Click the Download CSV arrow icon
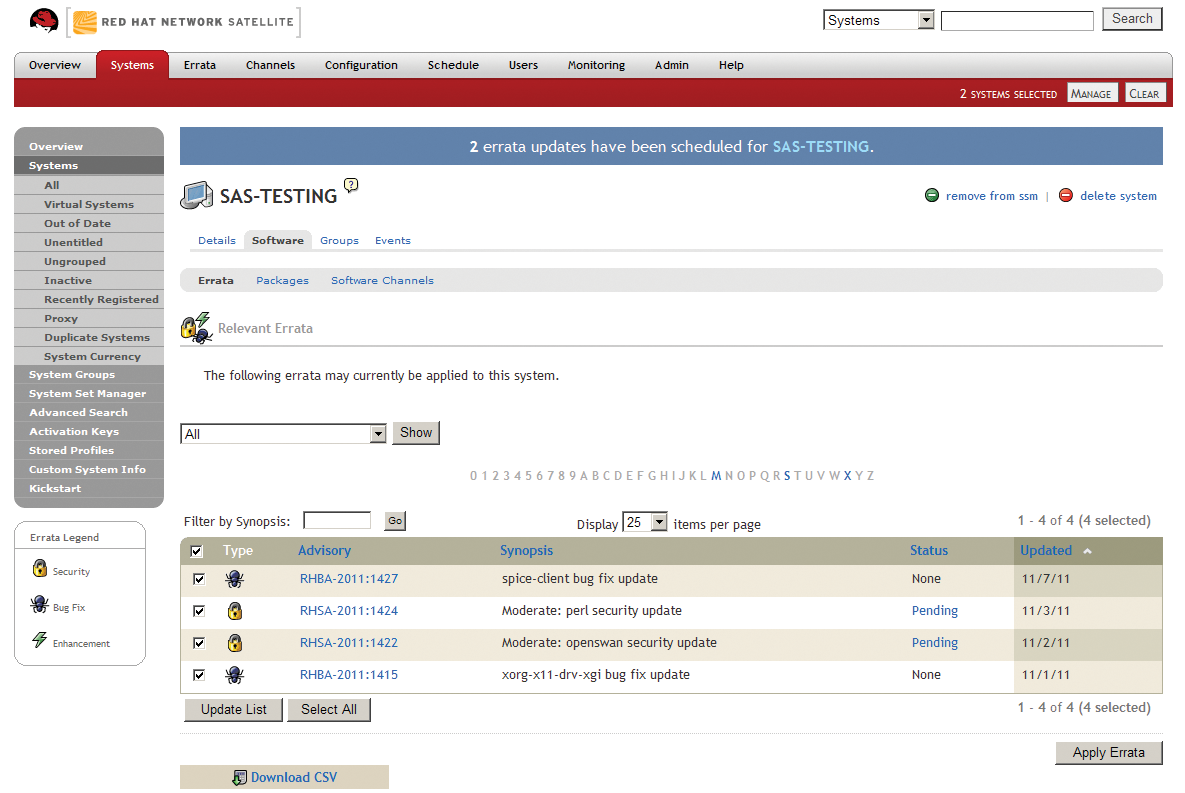Screen dimensions: 1185x793 click(x=239, y=777)
